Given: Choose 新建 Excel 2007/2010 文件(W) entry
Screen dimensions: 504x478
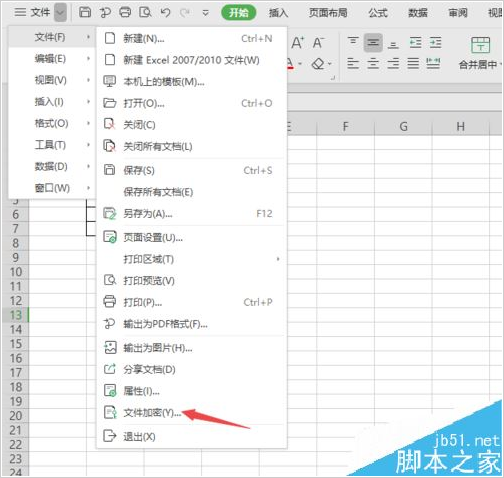Looking at the screenshot, I should coord(192,60).
